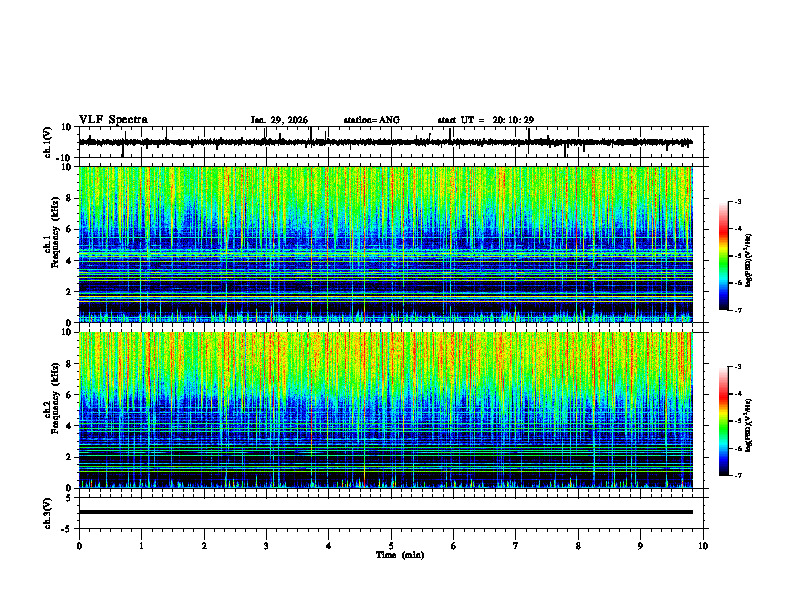The width and height of the screenshot is (792, 612).
Task: Select the ch.2 colorbar 'log(PSD)(V²/Hz)' label
Action: coord(749,425)
